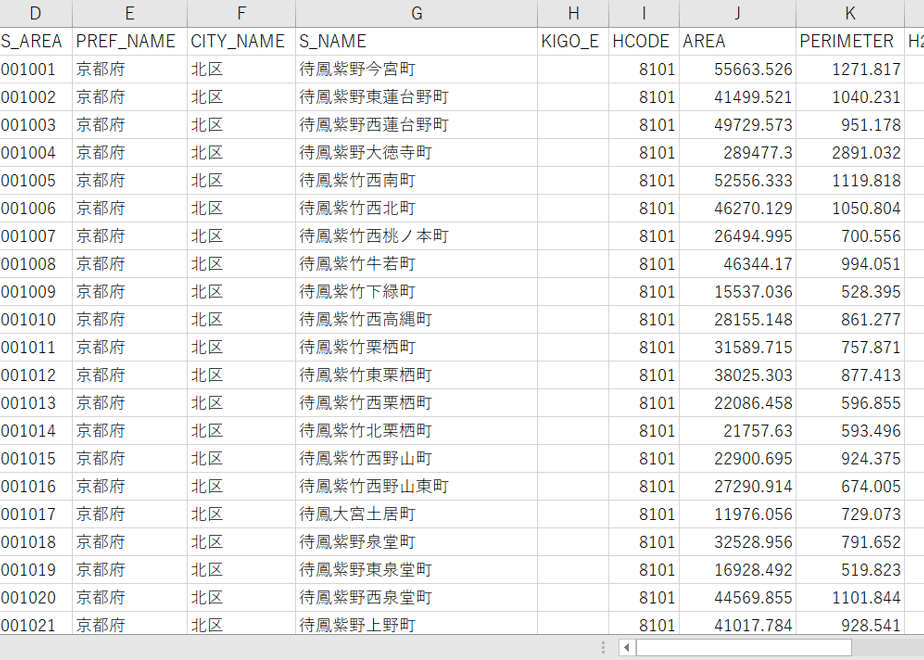Click AREA value 44569.855

pos(738,598)
